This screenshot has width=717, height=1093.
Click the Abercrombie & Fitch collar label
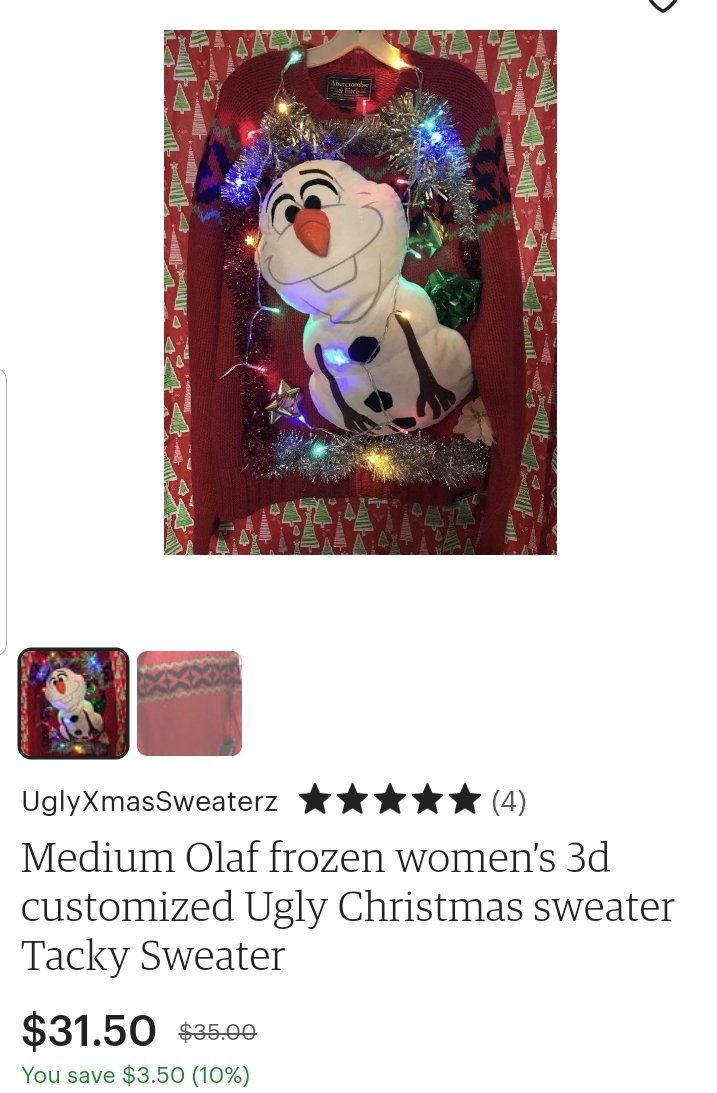point(350,89)
